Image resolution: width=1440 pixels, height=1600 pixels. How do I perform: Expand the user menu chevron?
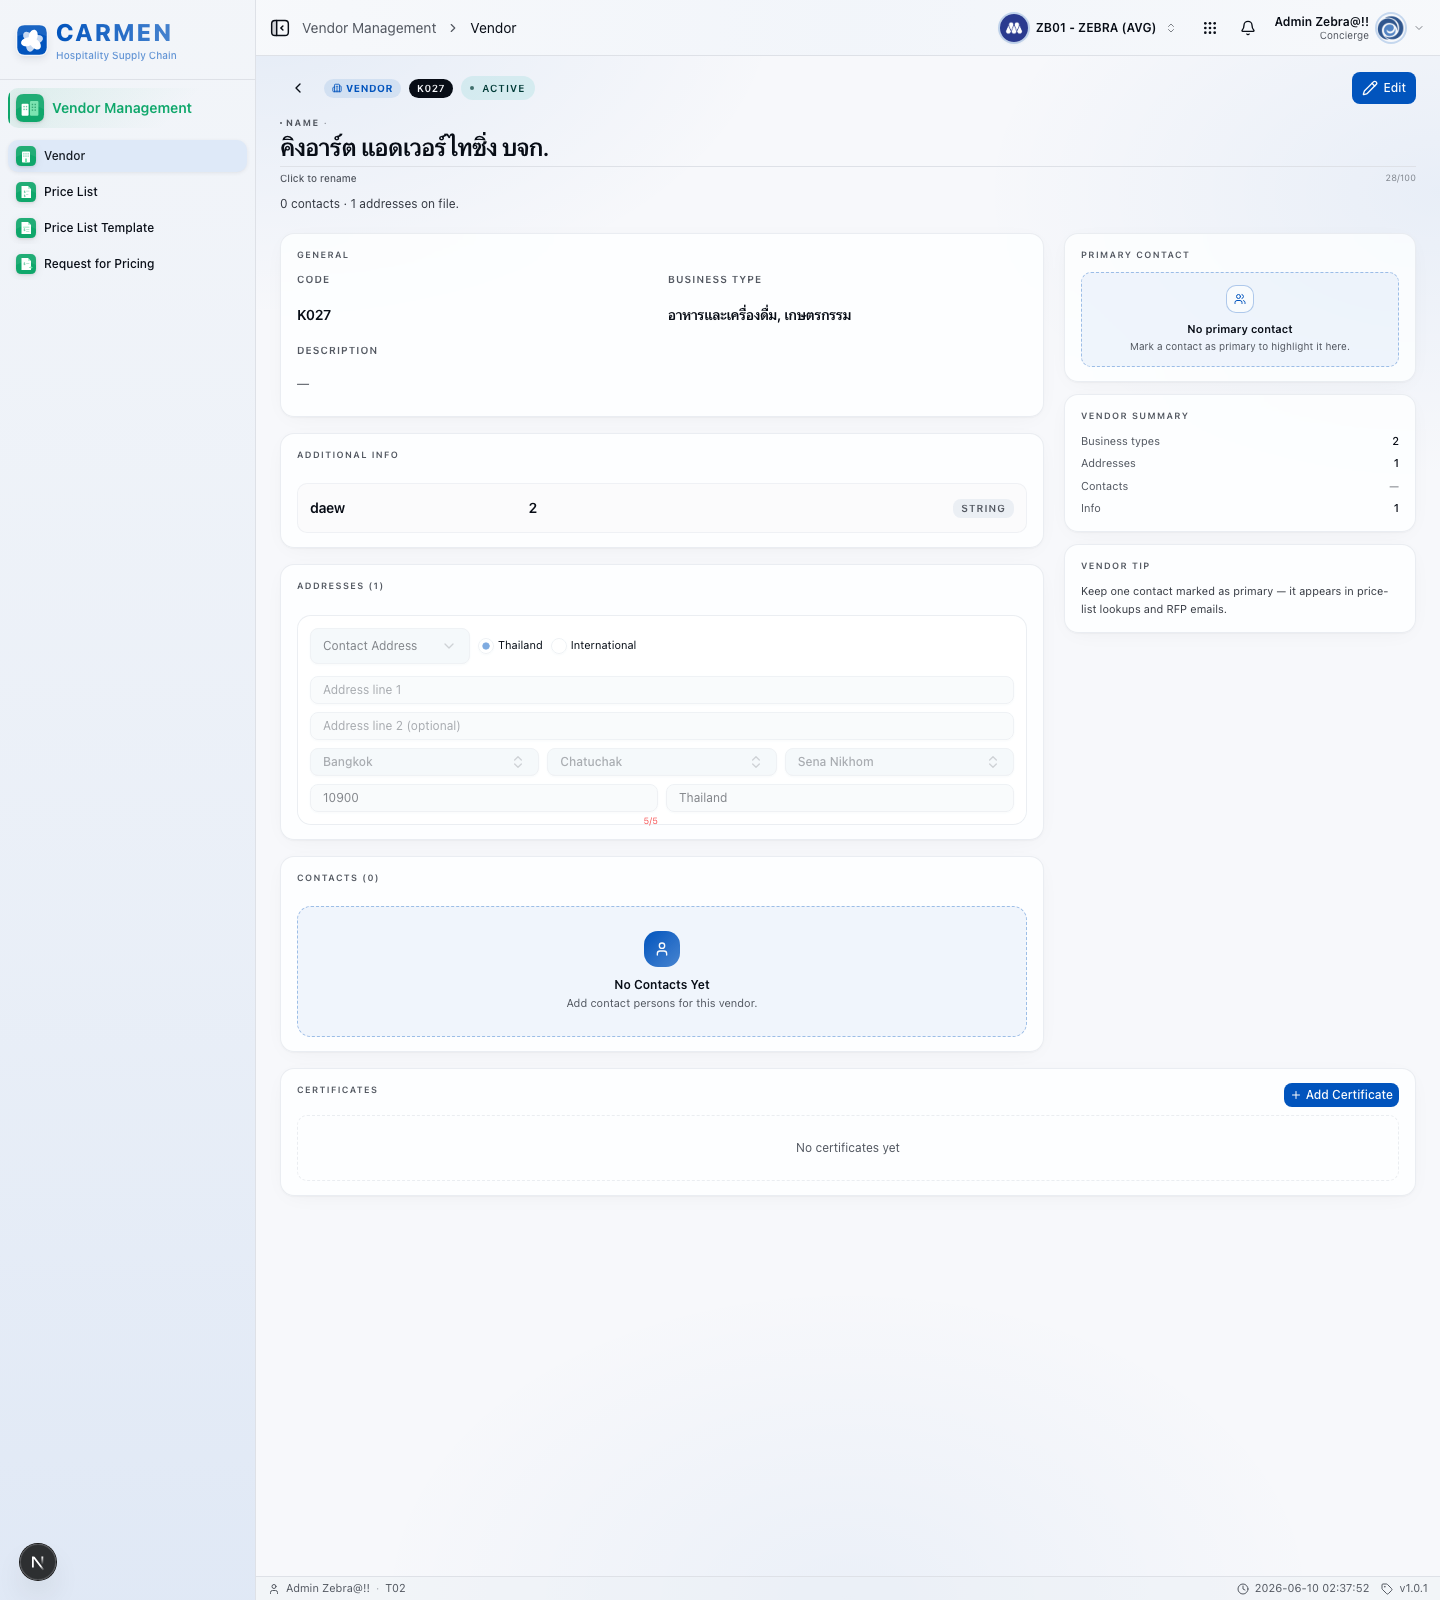(x=1419, y=28)
